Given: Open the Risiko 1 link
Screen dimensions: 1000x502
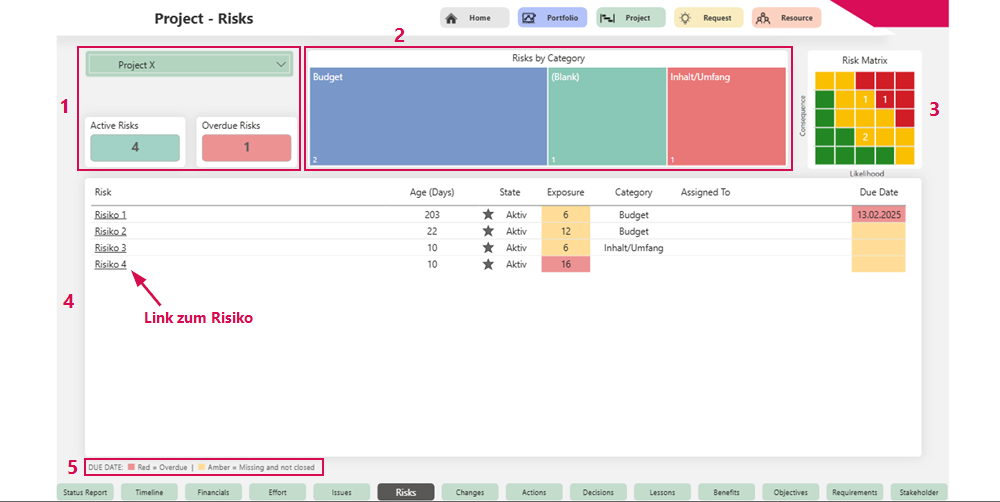Looking at the screenshot, I should (110, 215).
